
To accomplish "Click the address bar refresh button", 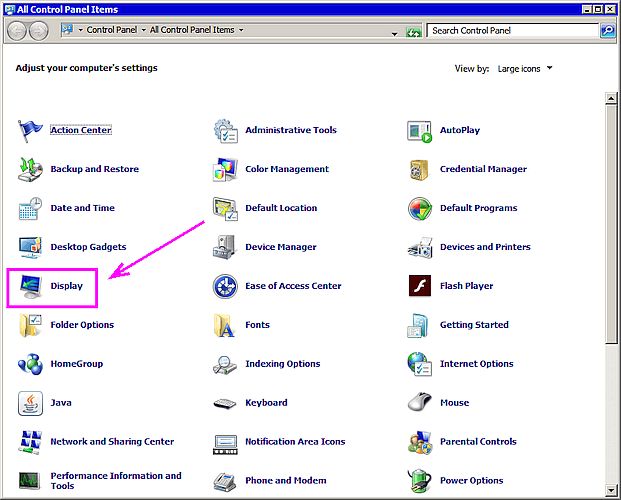I will click(x=413, y=32).
